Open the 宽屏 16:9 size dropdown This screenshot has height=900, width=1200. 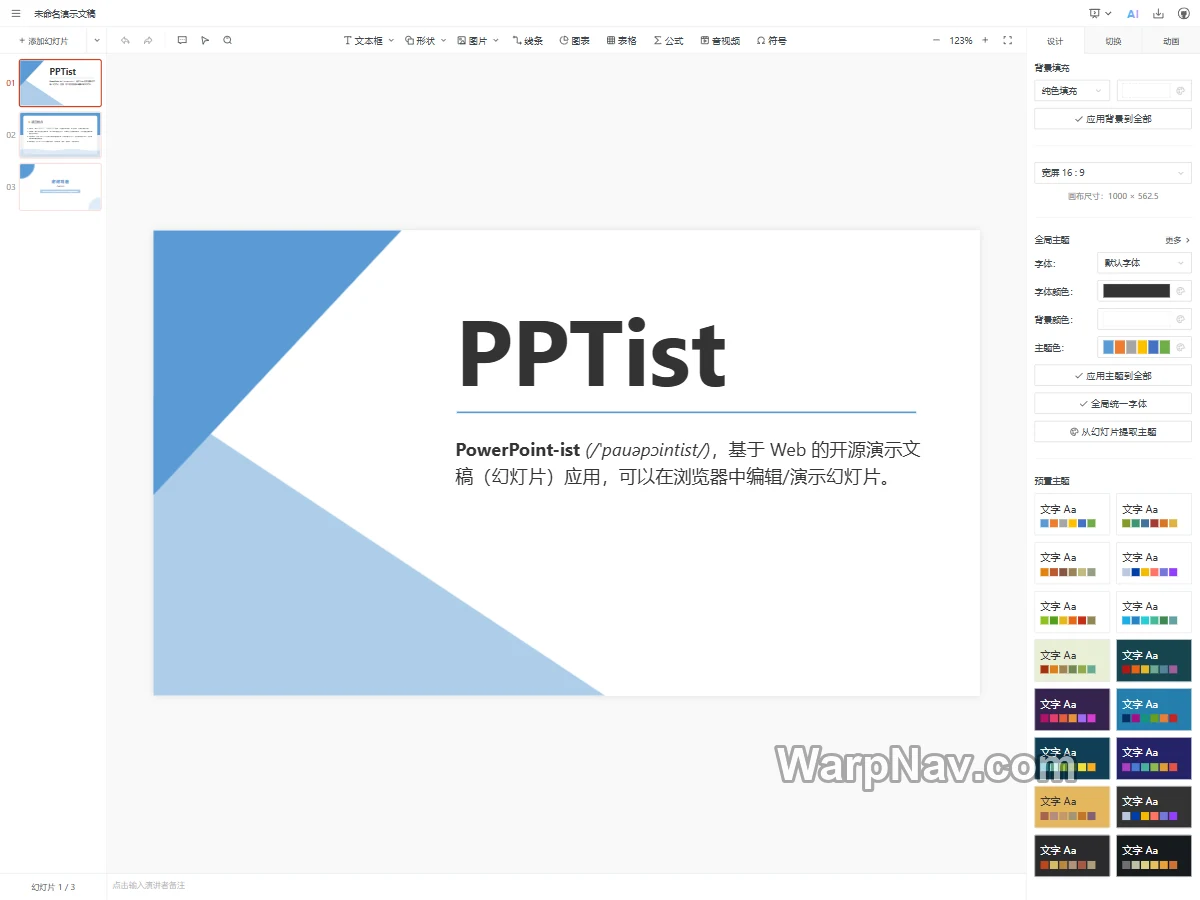pyautogui.click(x=1113, y=173)
